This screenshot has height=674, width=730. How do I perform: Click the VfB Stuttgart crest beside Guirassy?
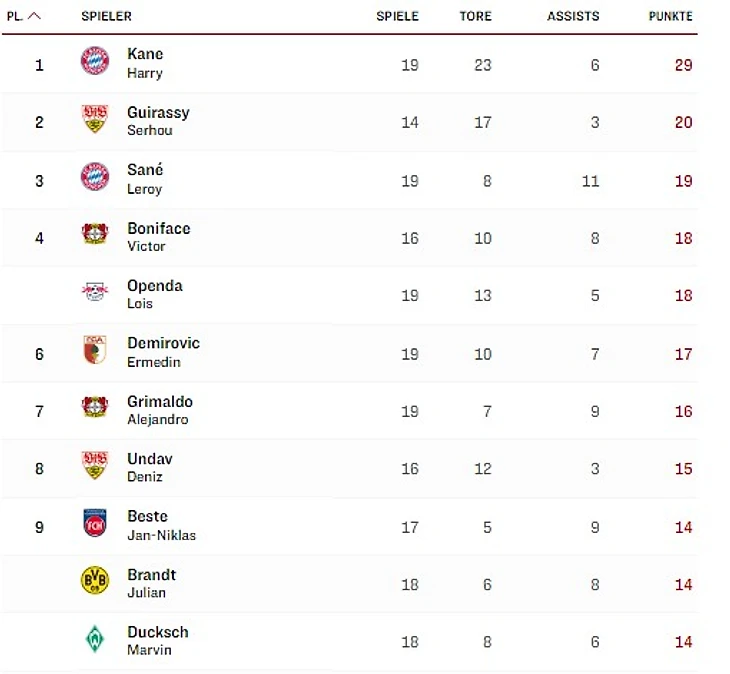(x=95, y=120)
